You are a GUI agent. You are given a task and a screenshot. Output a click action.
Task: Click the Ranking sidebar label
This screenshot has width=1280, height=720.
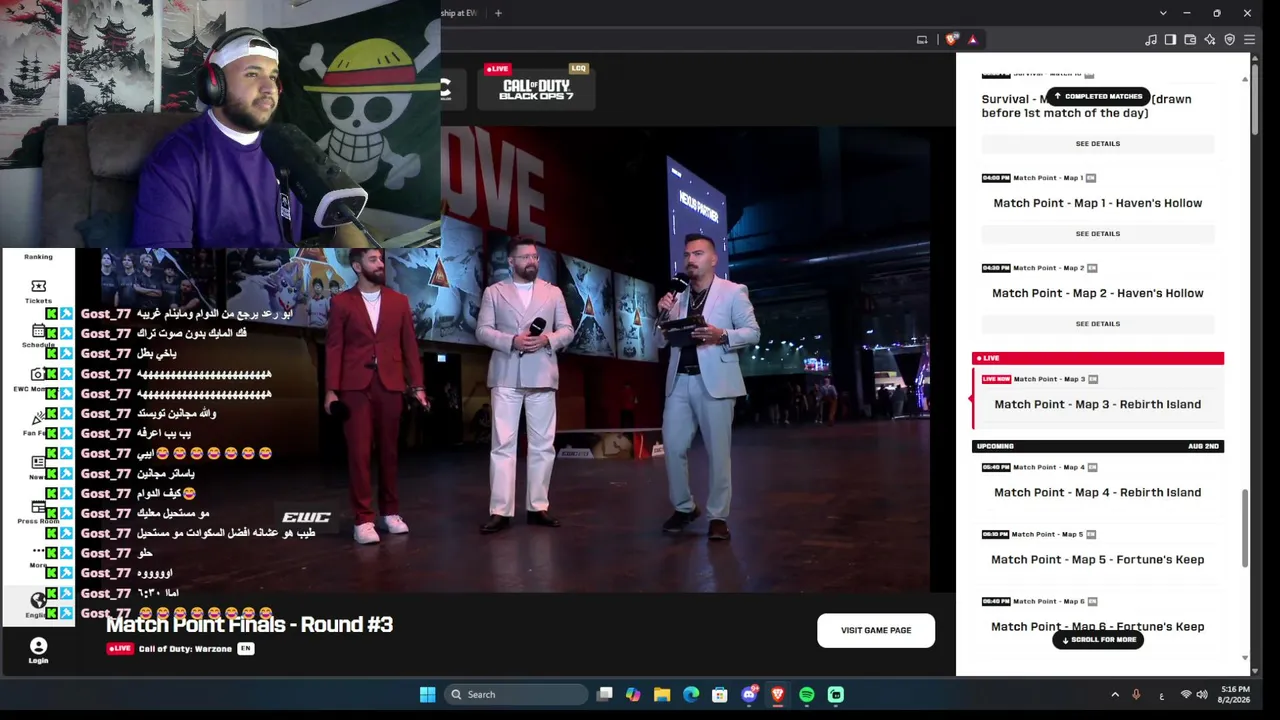tap(38, 257)
